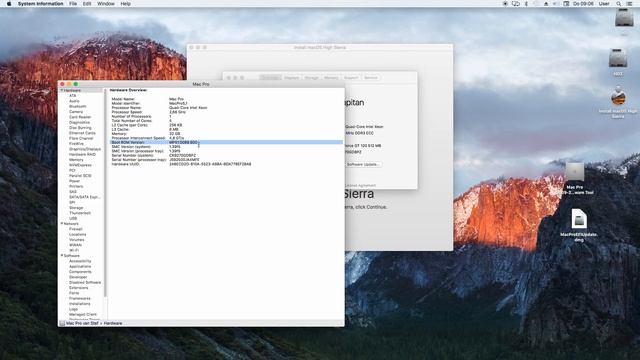The height and width of the screenshot is (360, 640).
Task: Select Graphics/Displays in the sidebar
Action: coord(85,149)
